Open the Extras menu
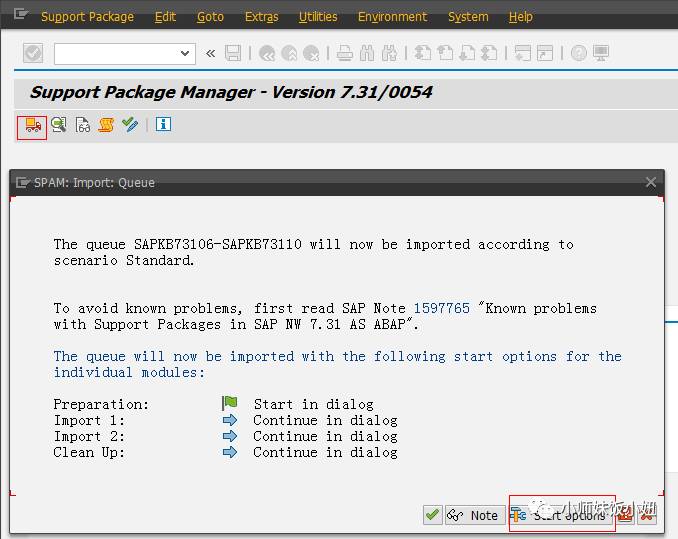Screen dimensions: 678x539 [262, 17]
